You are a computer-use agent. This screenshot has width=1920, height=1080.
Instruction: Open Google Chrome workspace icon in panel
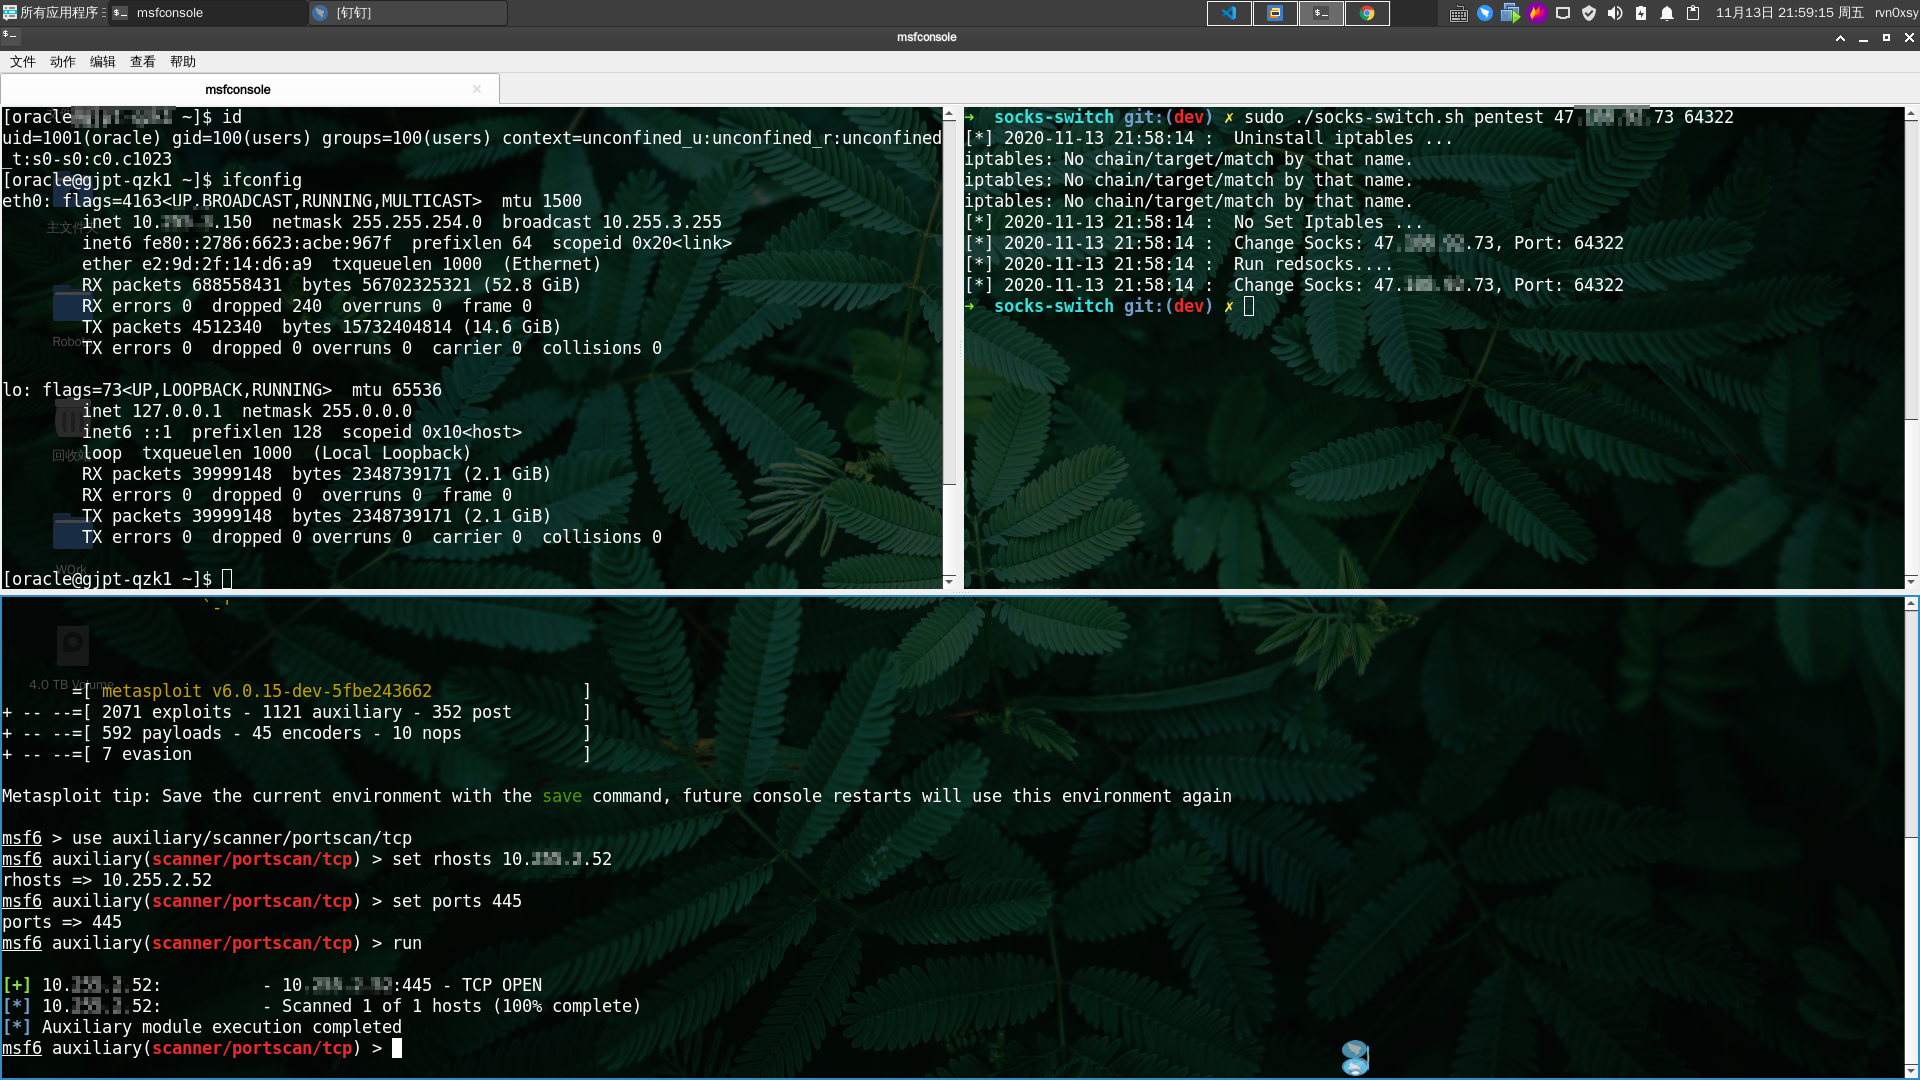coord(1367,13)
